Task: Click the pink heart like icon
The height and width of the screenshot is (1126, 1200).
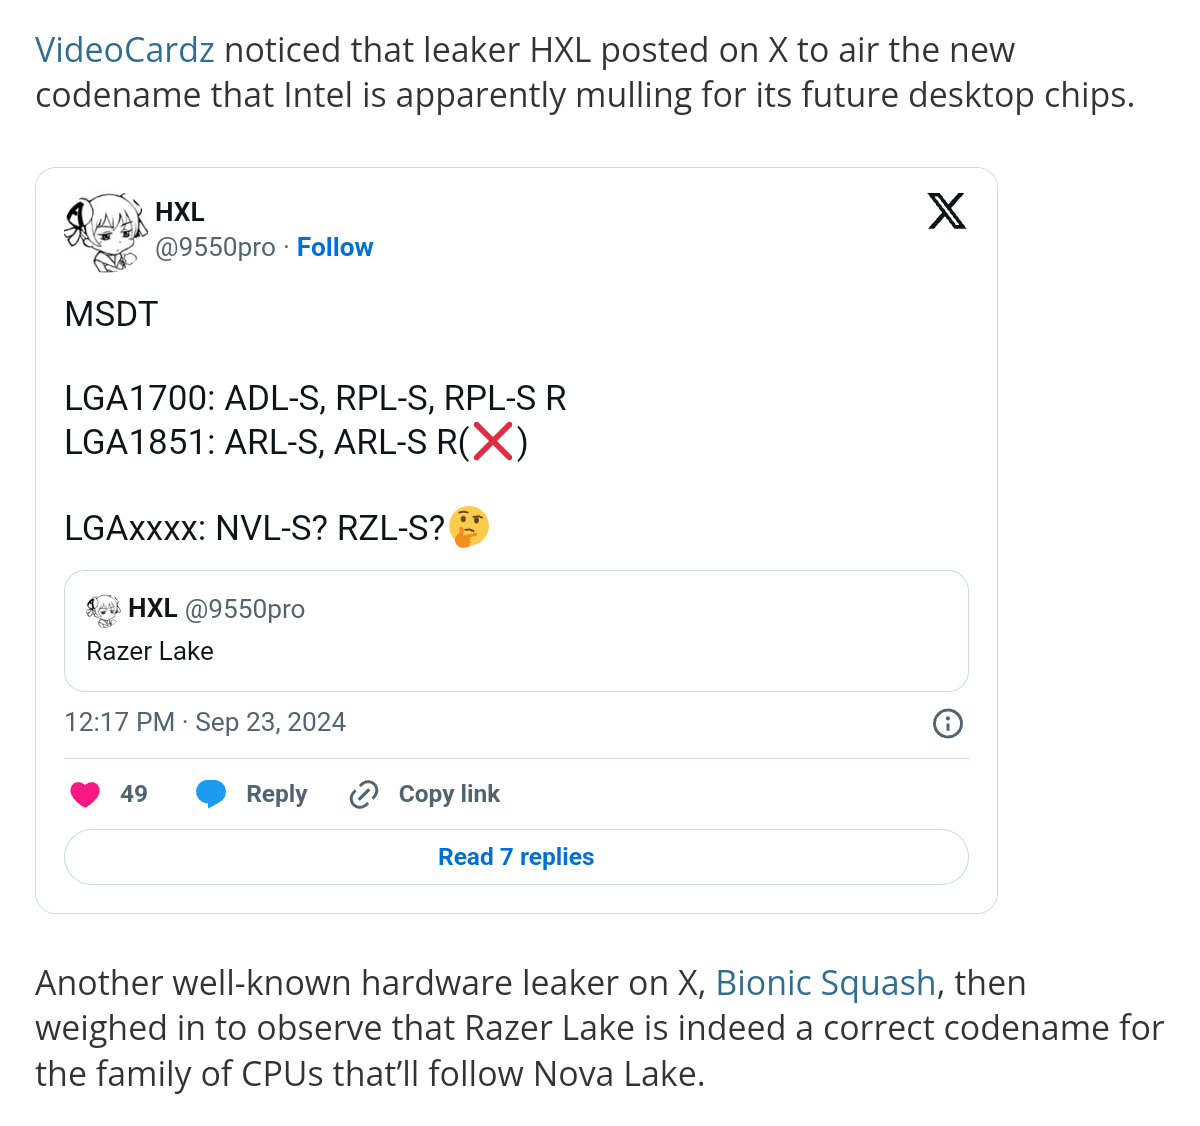Action: coord(85,794)
